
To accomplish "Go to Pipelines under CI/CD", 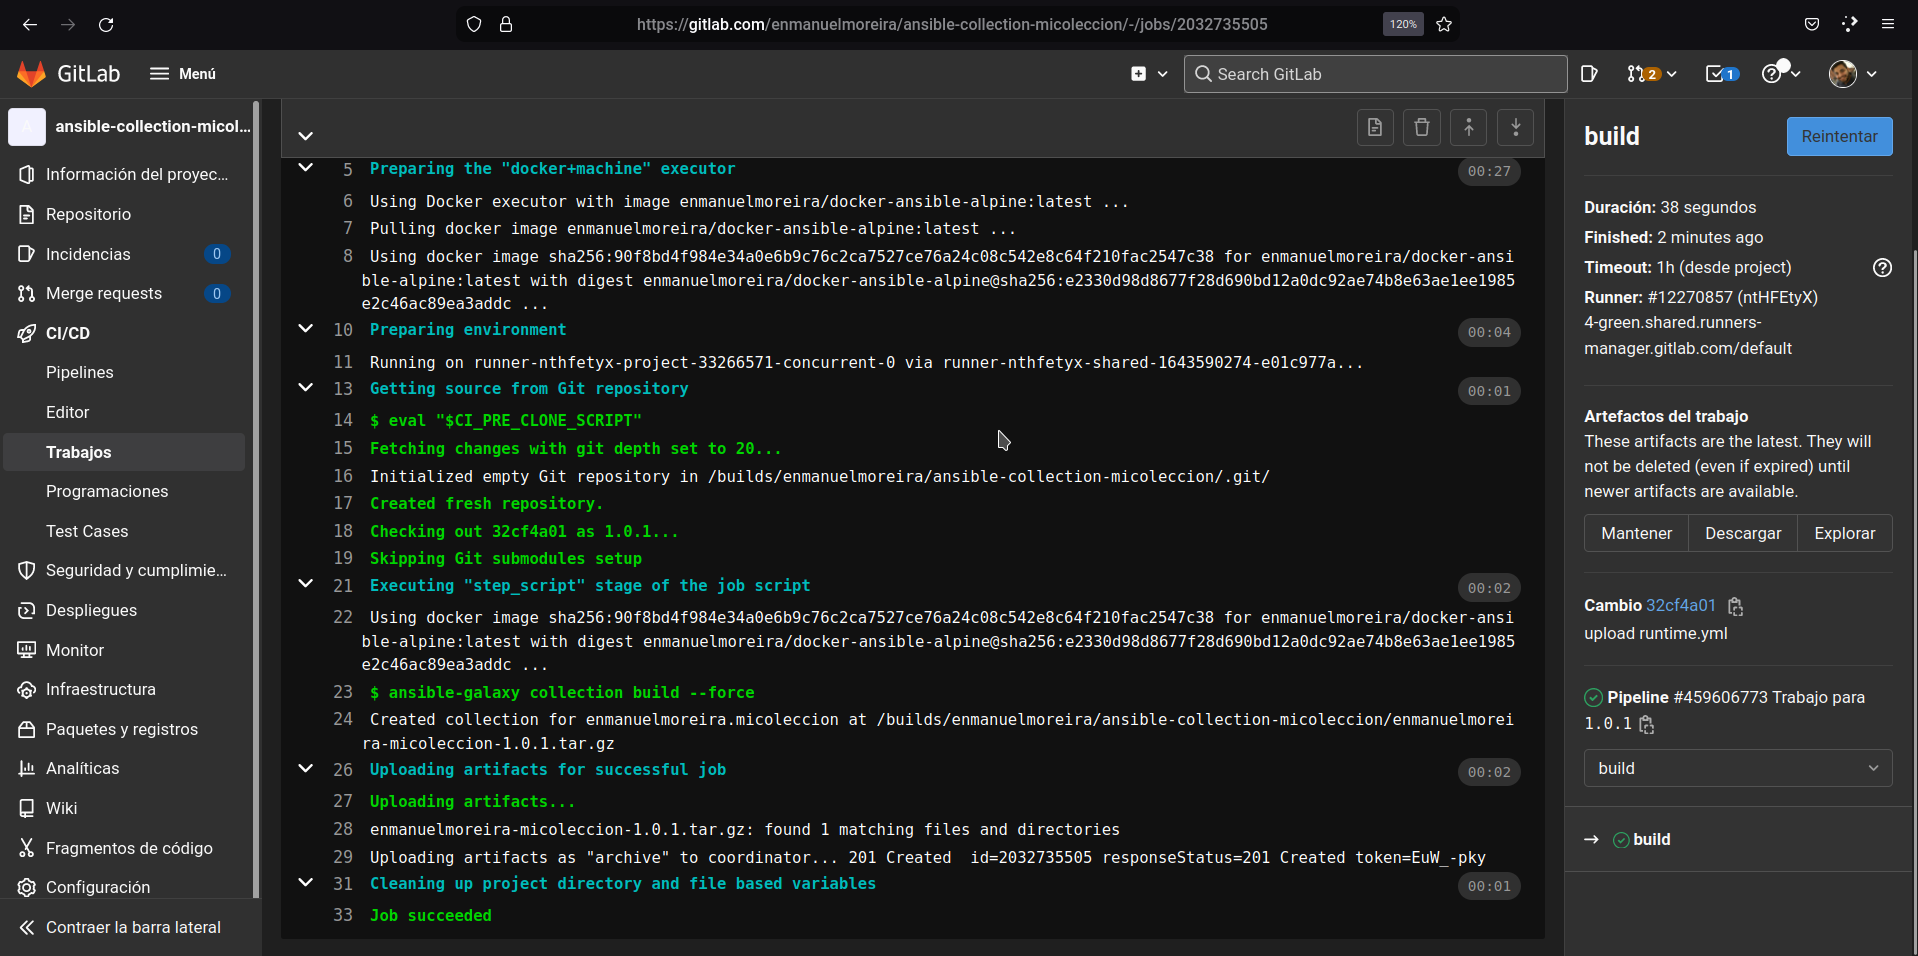I will (124, 372).
